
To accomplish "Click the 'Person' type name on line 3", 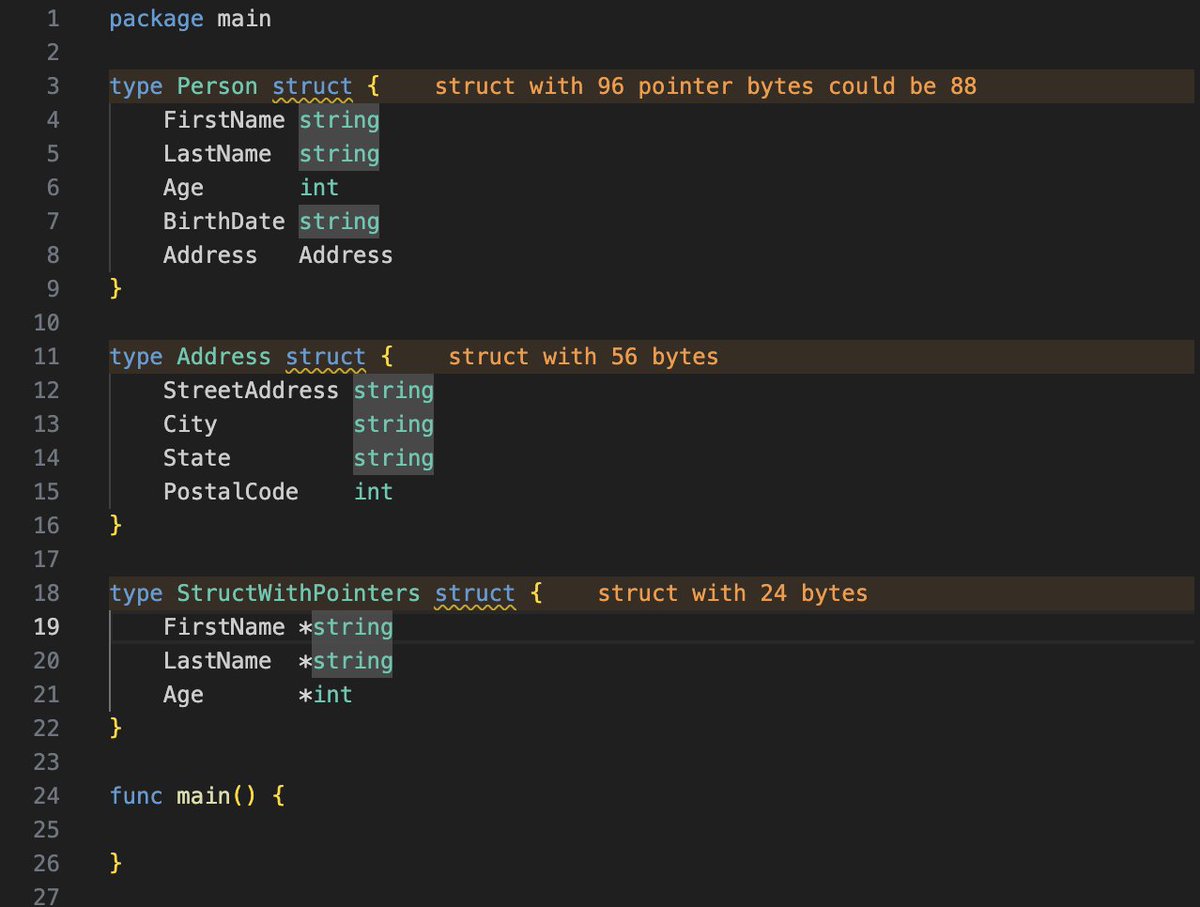I will (217, 87).
